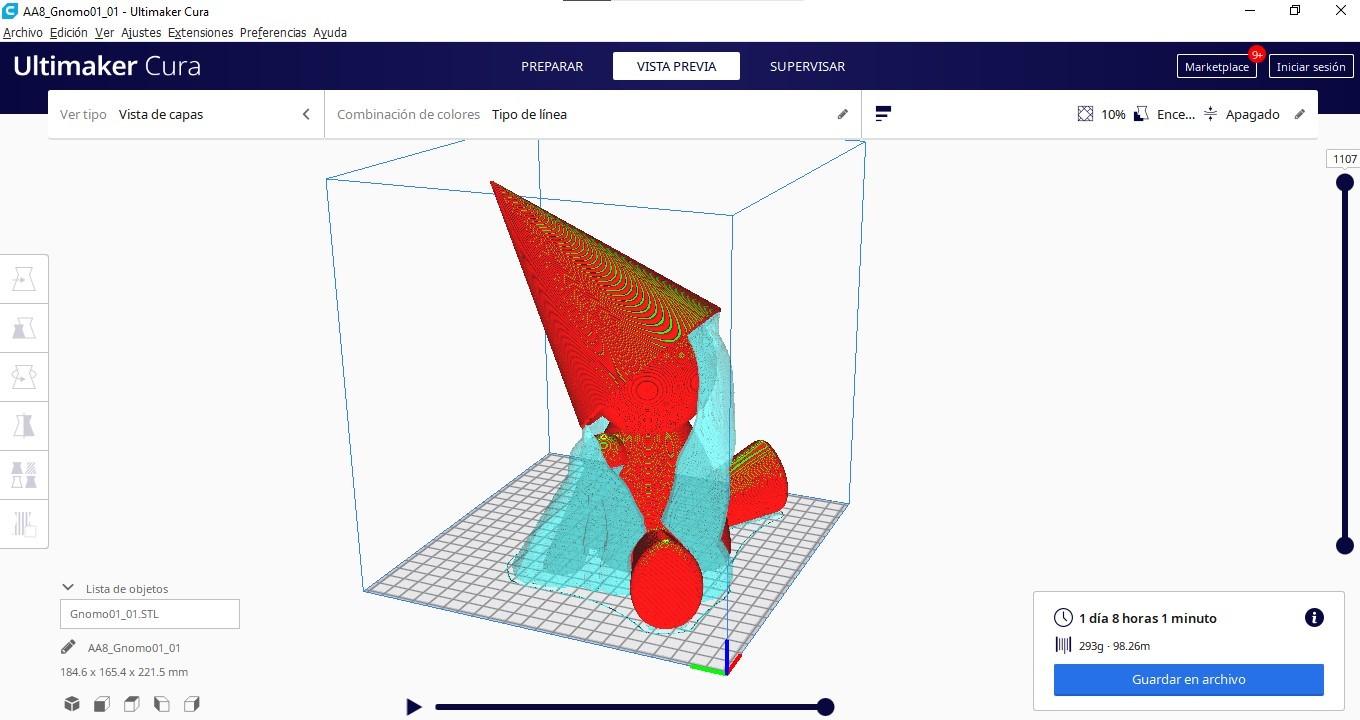Click the 9+ notification badge on Marketplace
The image size is (1360, 720).
point(1256,55)
